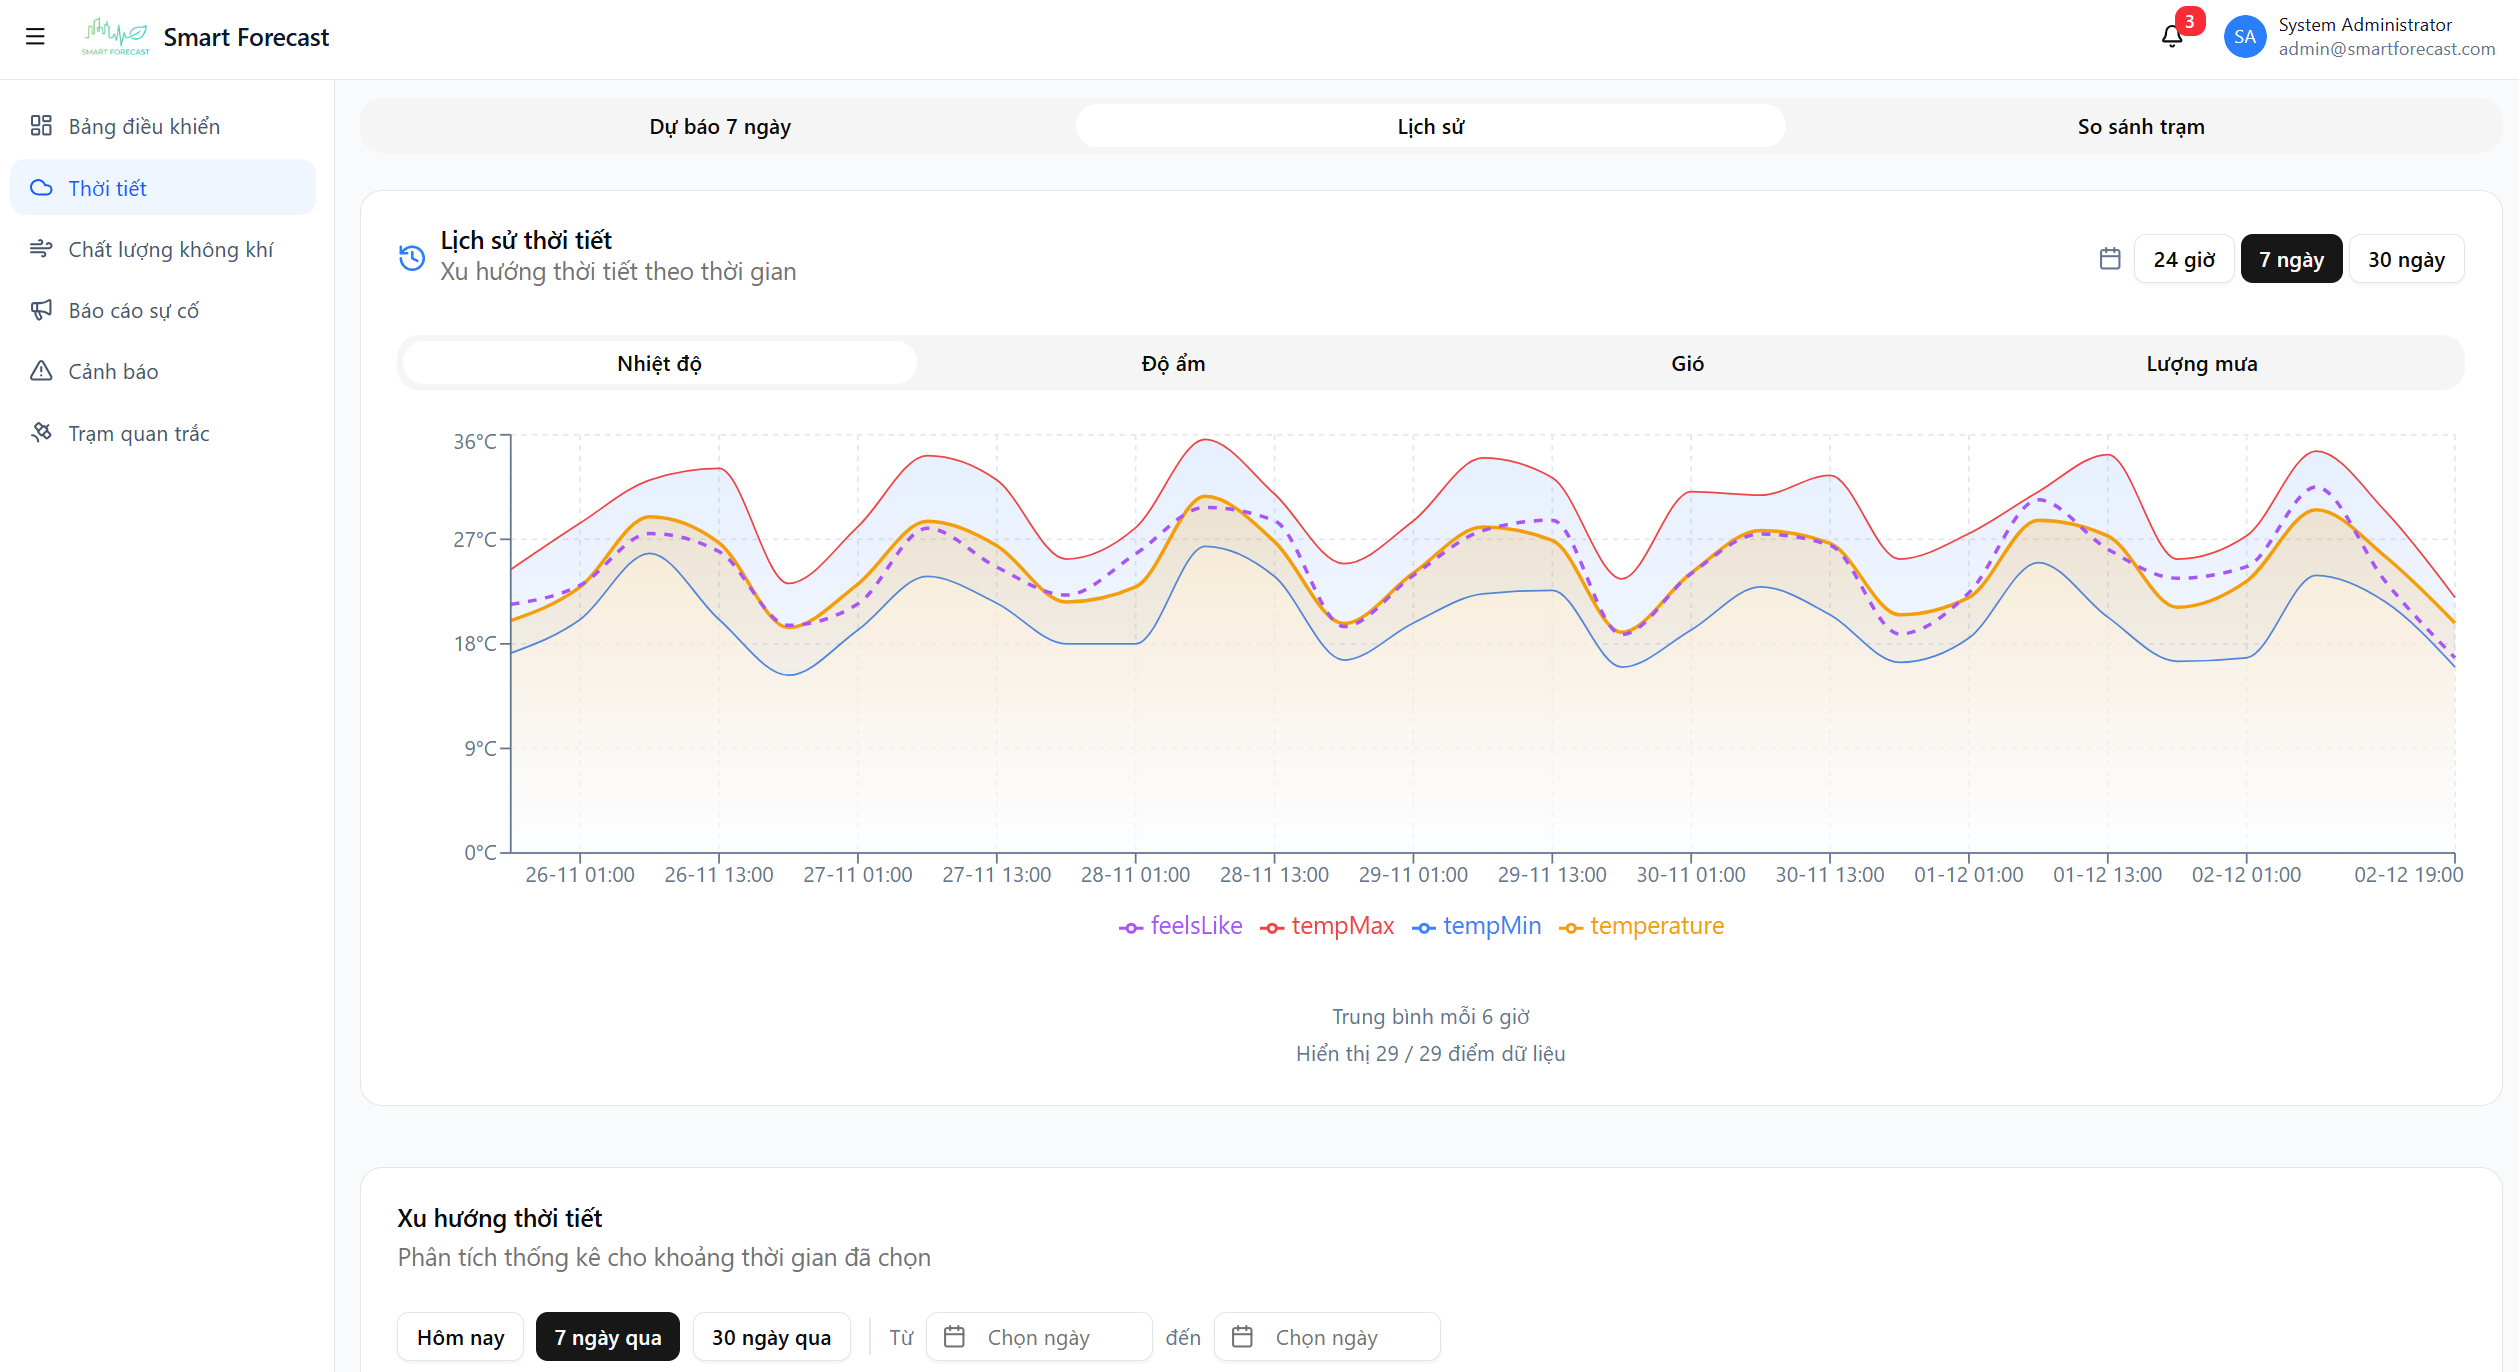
Task: Open the Từ start date picker
Action: (1038, 1337)
